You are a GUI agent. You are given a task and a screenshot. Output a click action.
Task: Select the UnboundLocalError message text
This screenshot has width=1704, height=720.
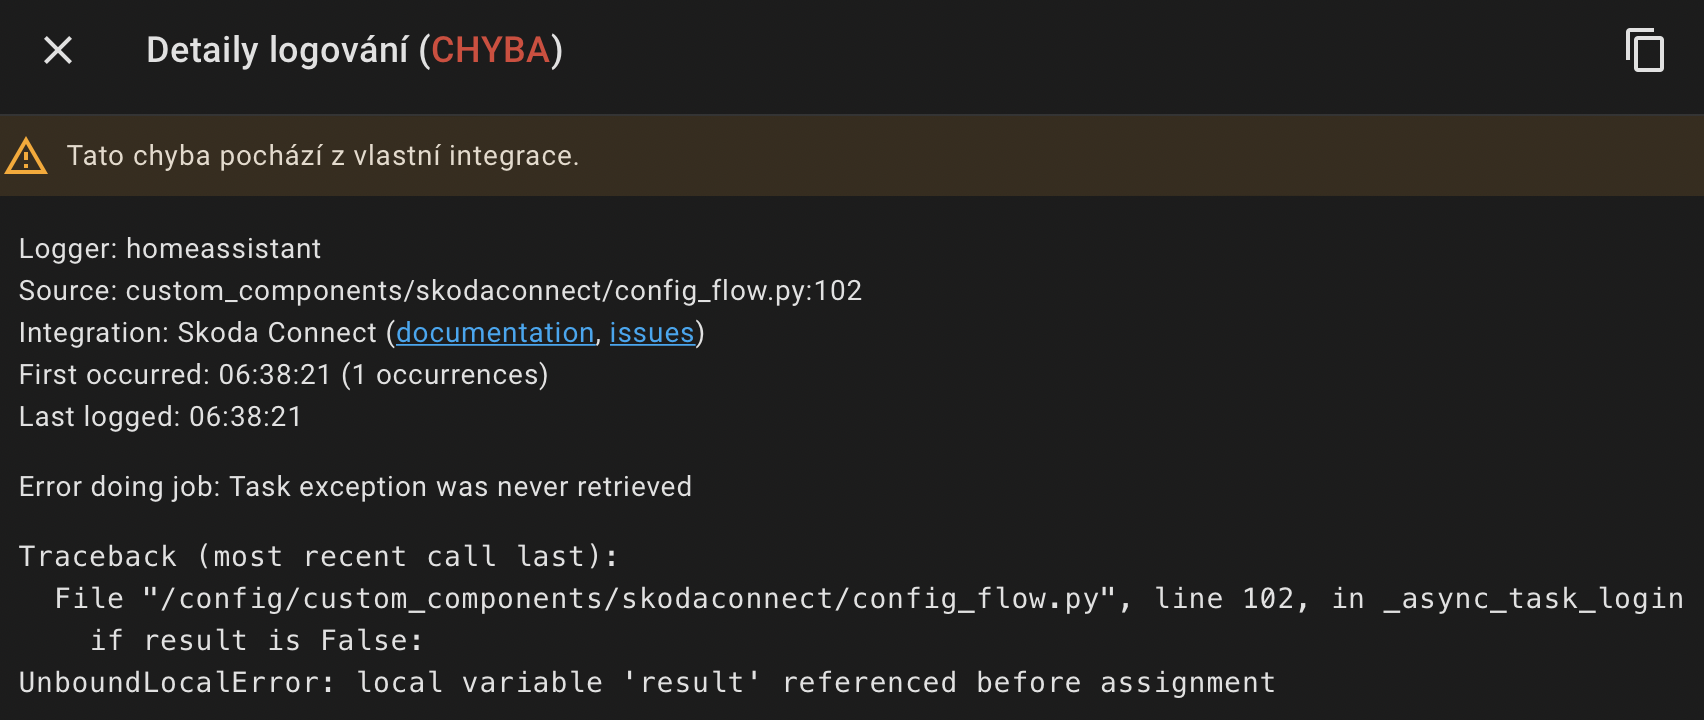click(645, 682)
